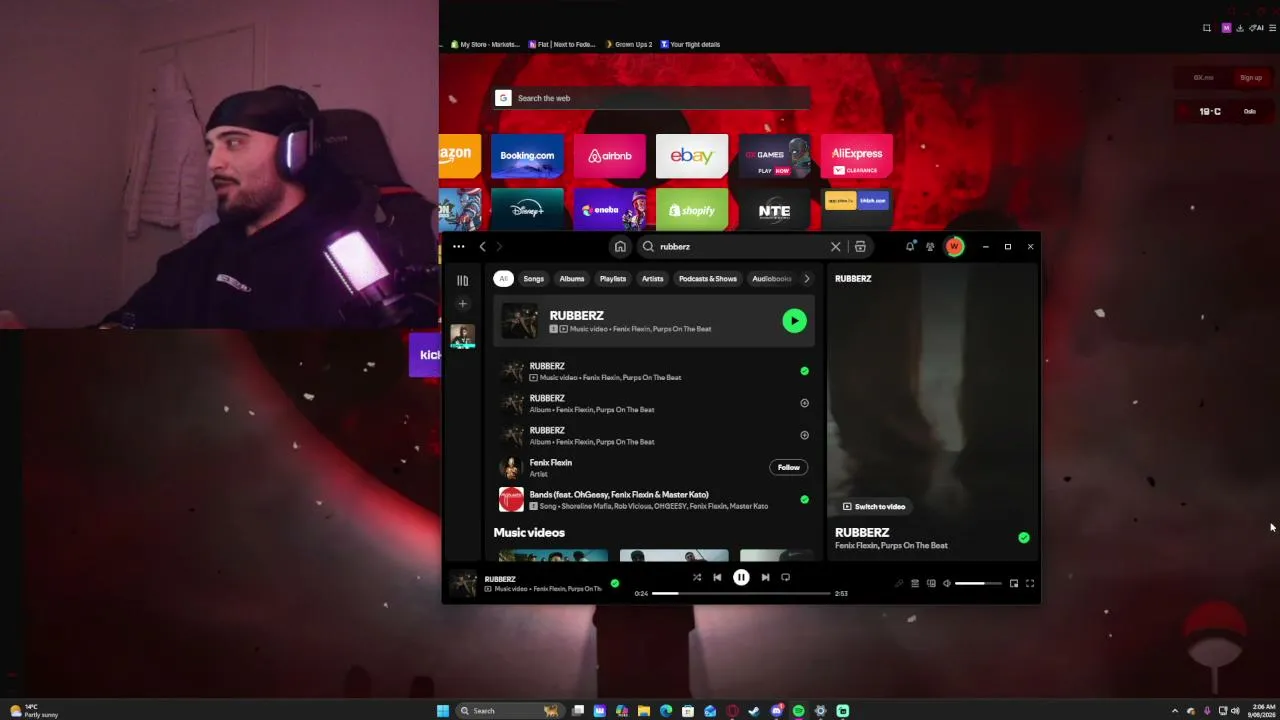Viewport: 1280px width, 720px height.
Task: Open Connect to a device
Action: (931, 583)
